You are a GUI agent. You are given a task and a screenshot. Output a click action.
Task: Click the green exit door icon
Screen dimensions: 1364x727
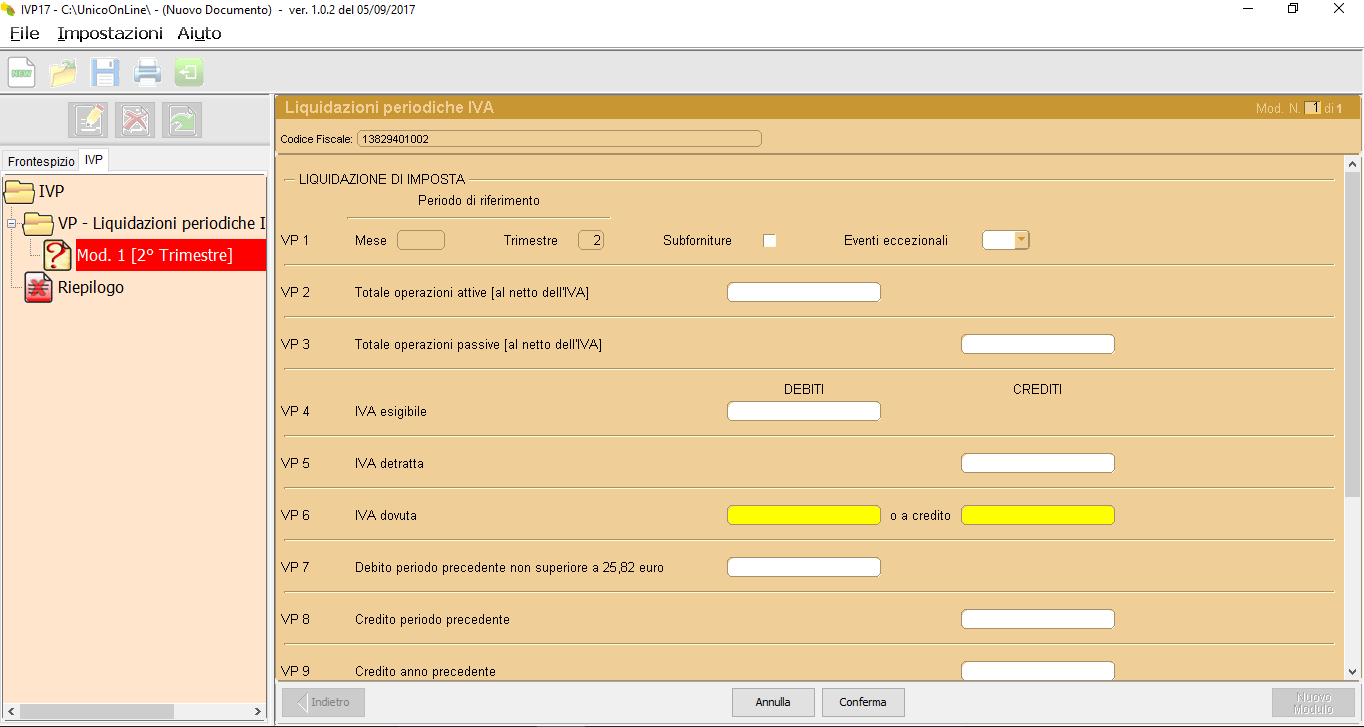(x=189, y=72)
